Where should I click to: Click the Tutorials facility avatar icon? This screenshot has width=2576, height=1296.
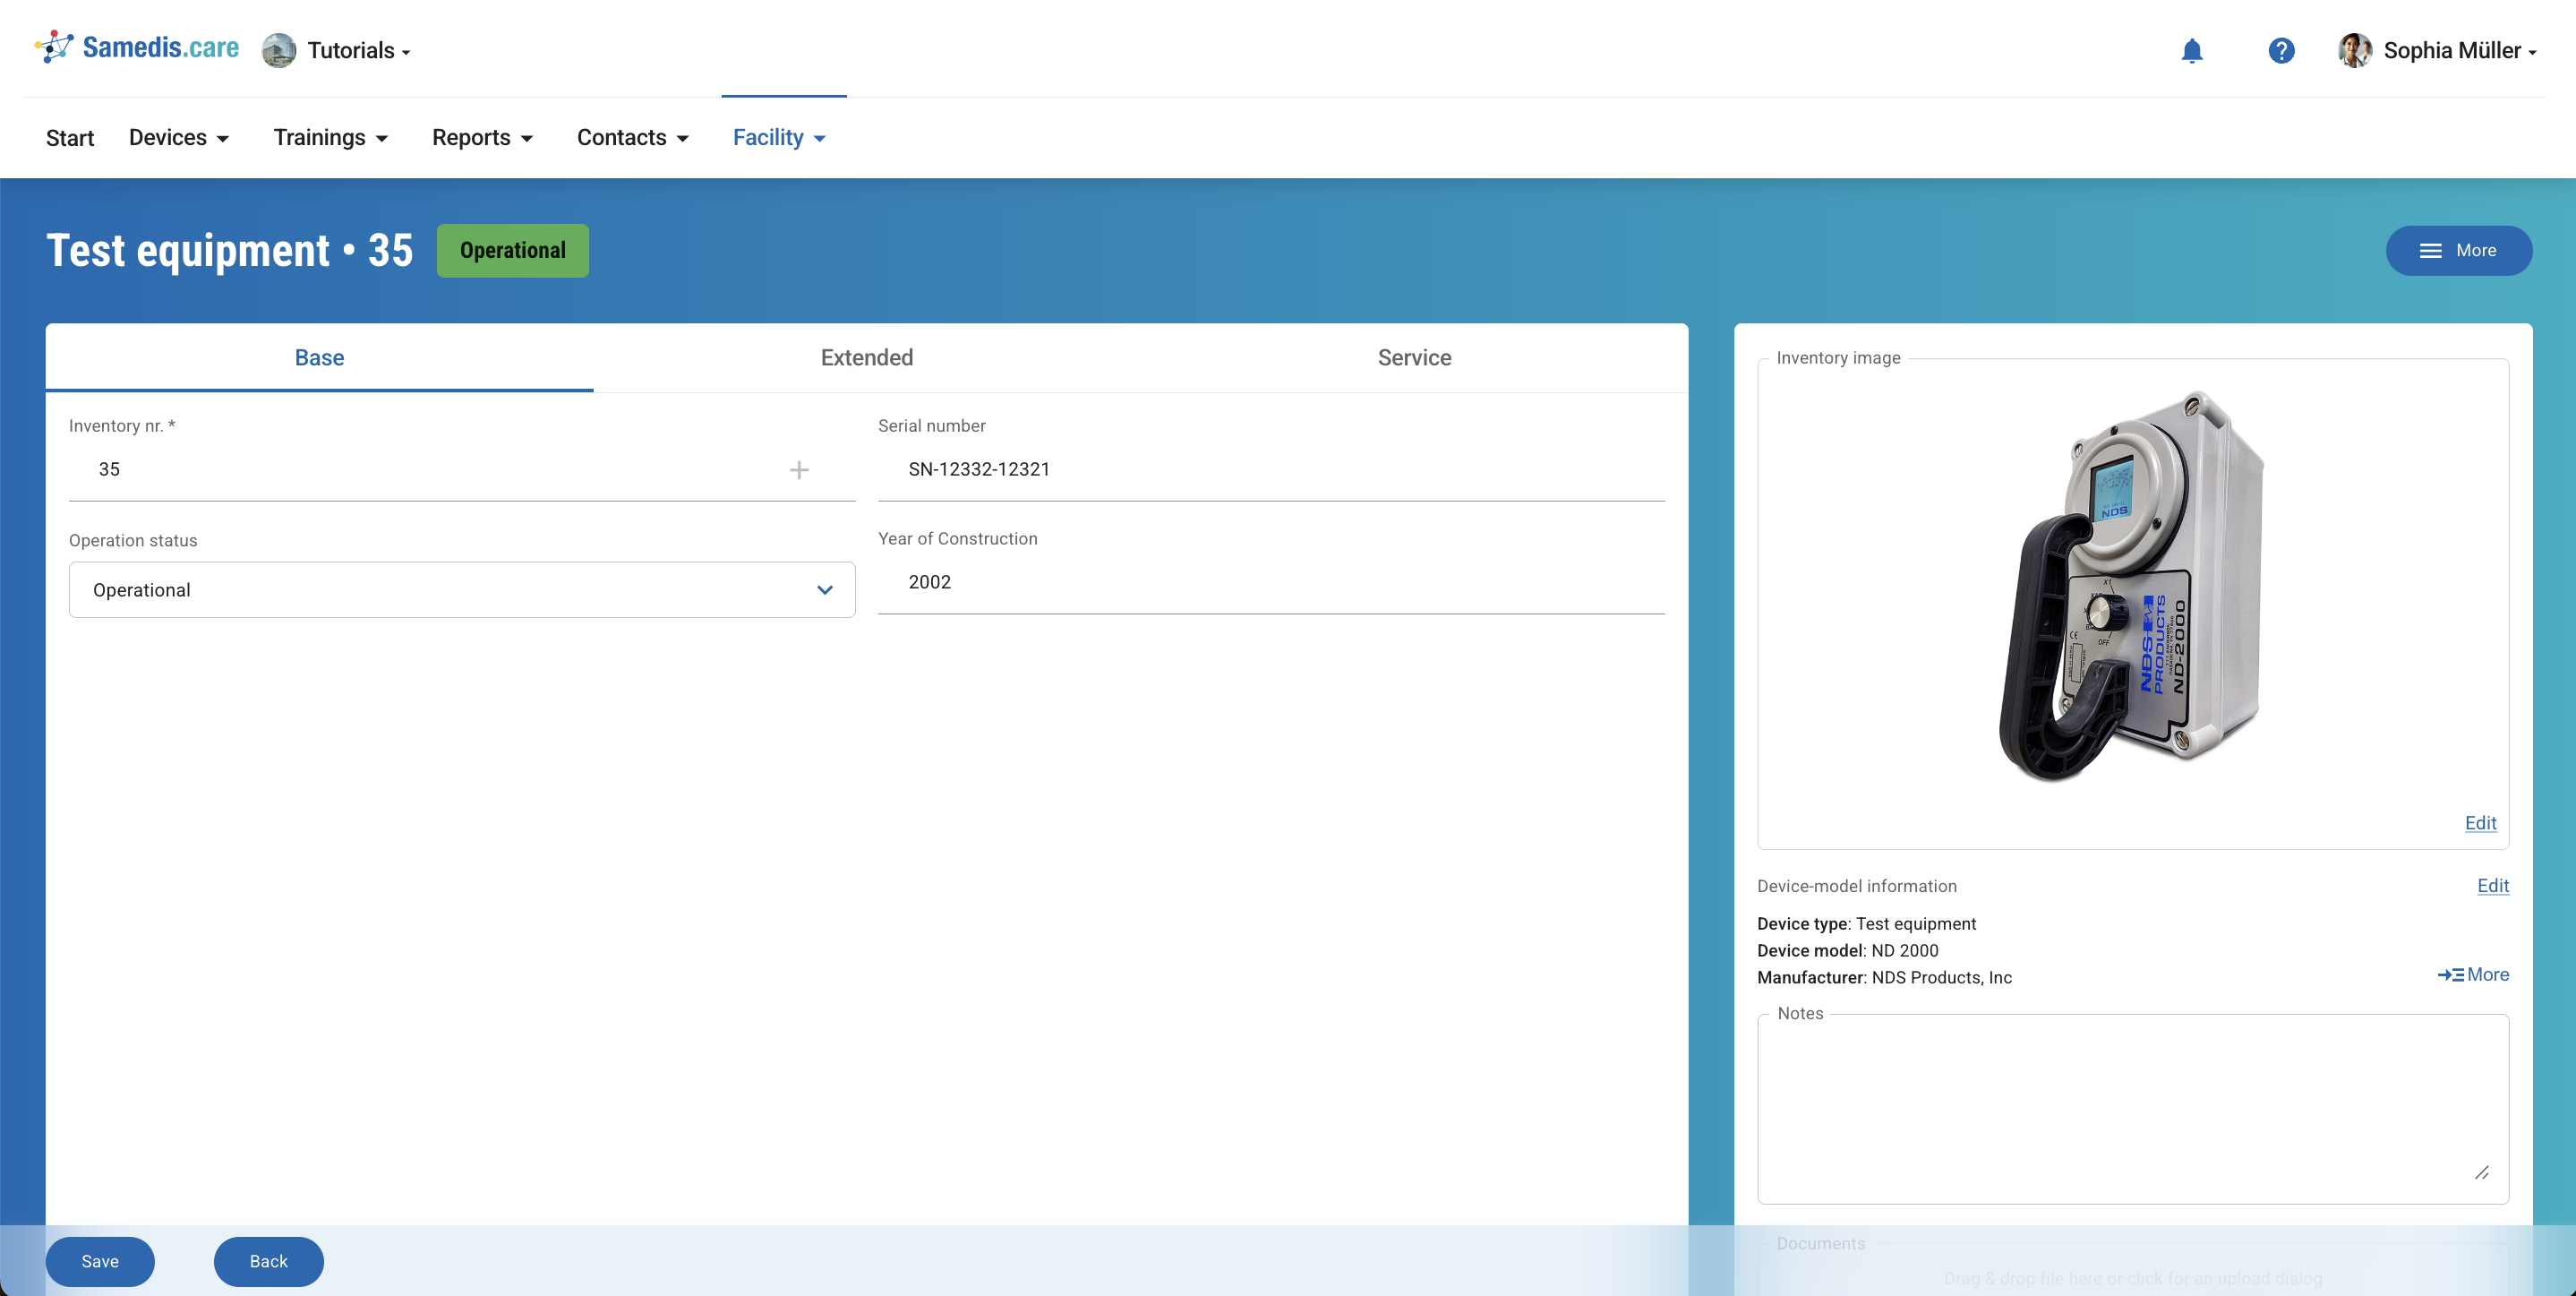pos(279,51)
